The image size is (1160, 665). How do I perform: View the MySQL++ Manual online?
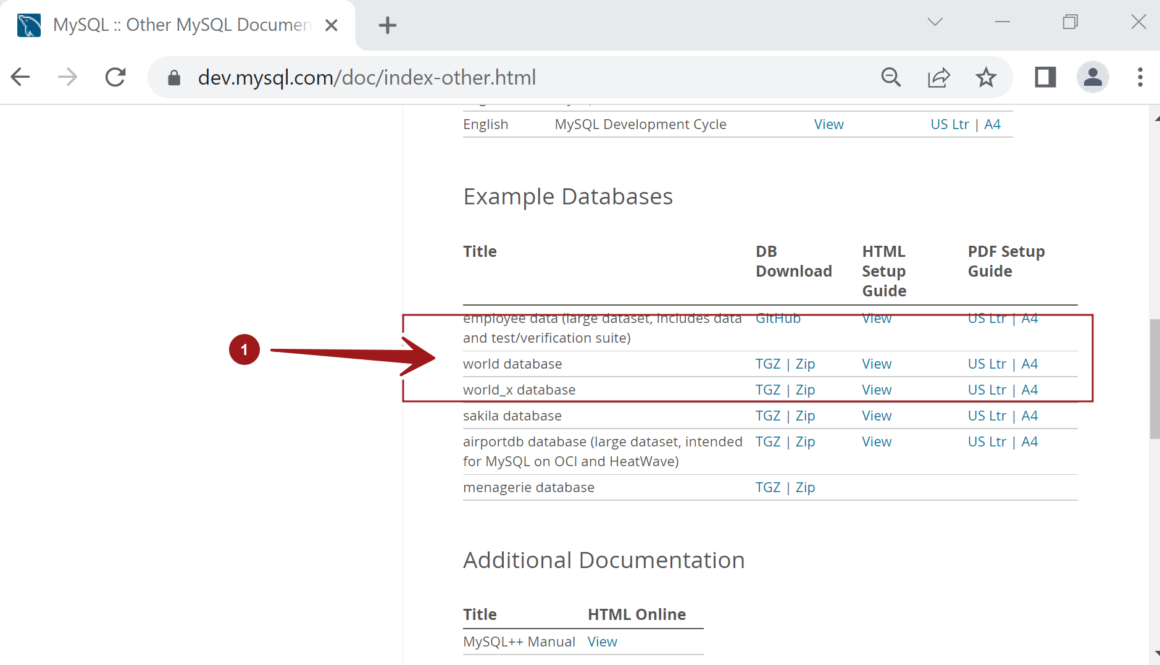tap(602, 642)
